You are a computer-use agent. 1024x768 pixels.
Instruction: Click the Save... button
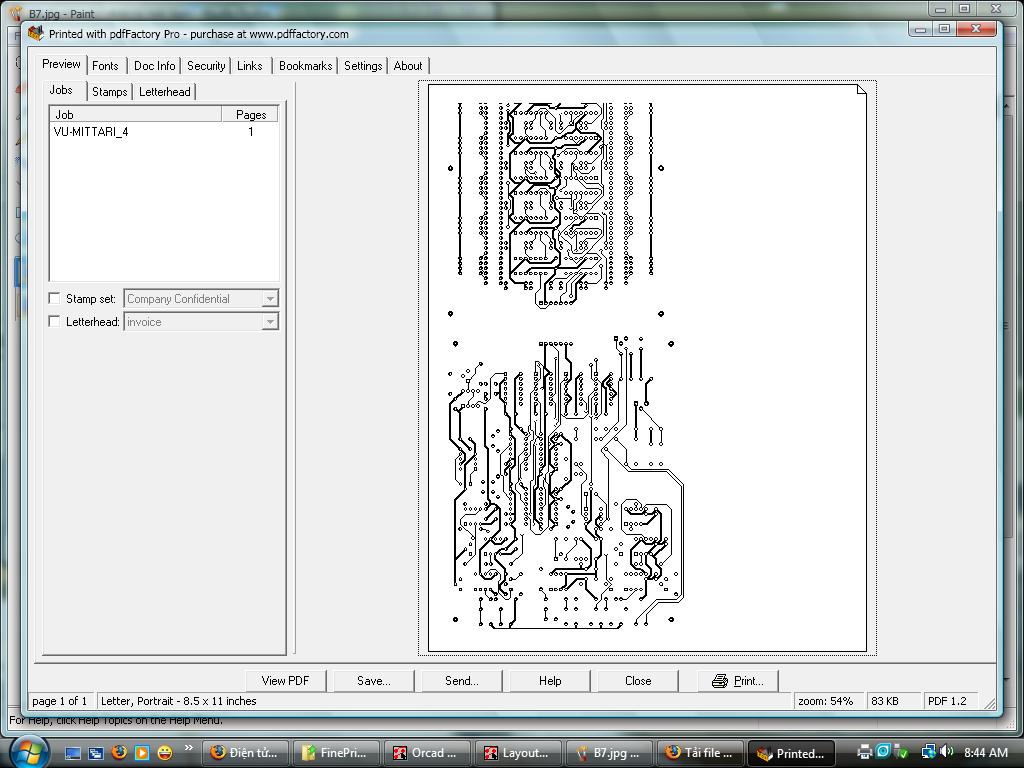point(374,680)
